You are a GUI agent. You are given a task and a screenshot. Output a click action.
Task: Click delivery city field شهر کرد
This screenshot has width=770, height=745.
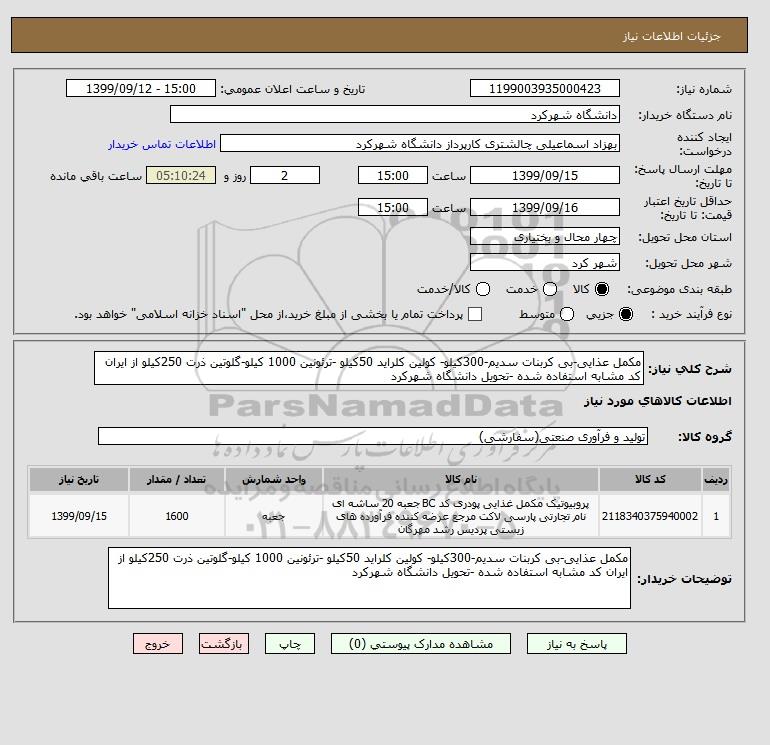(545, 263)
